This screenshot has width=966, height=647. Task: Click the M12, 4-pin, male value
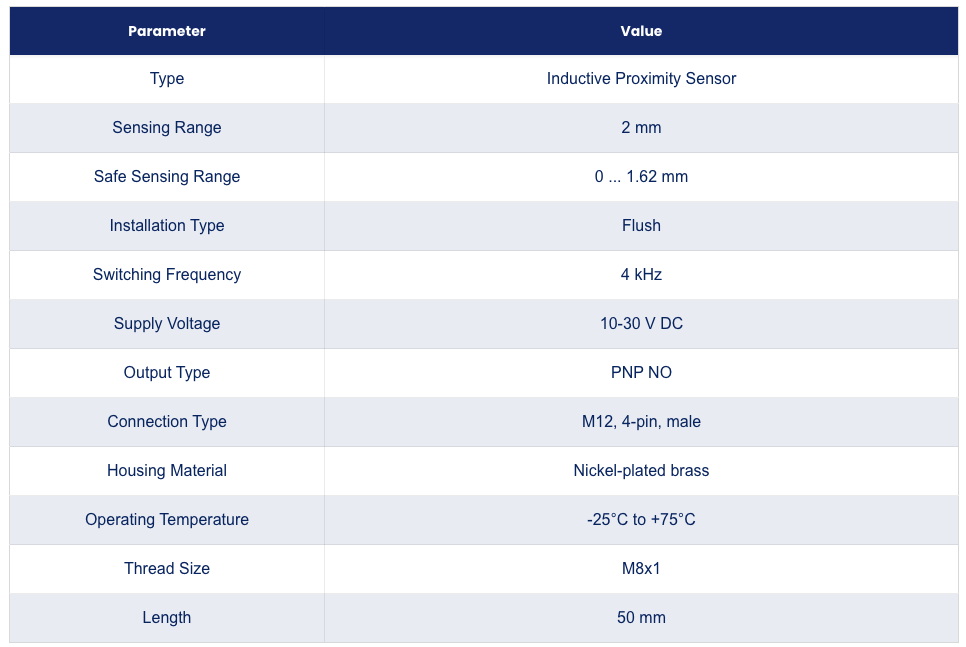pyautogui.click(x=641, y=421)
